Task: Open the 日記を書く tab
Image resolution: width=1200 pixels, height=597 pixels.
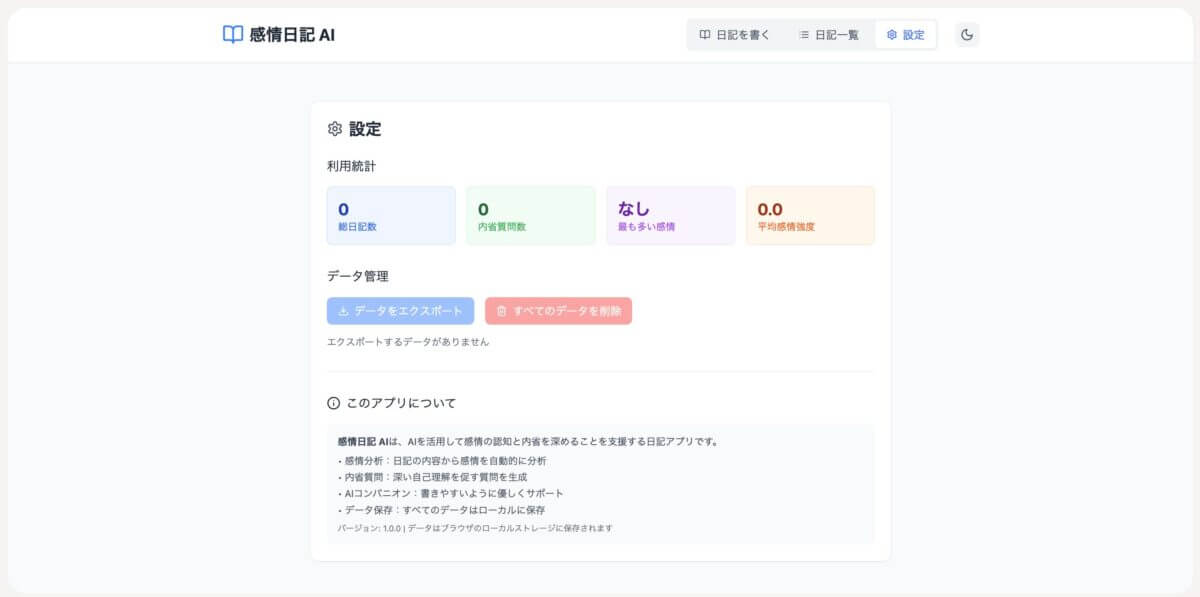Action: [x=735, y=35]
